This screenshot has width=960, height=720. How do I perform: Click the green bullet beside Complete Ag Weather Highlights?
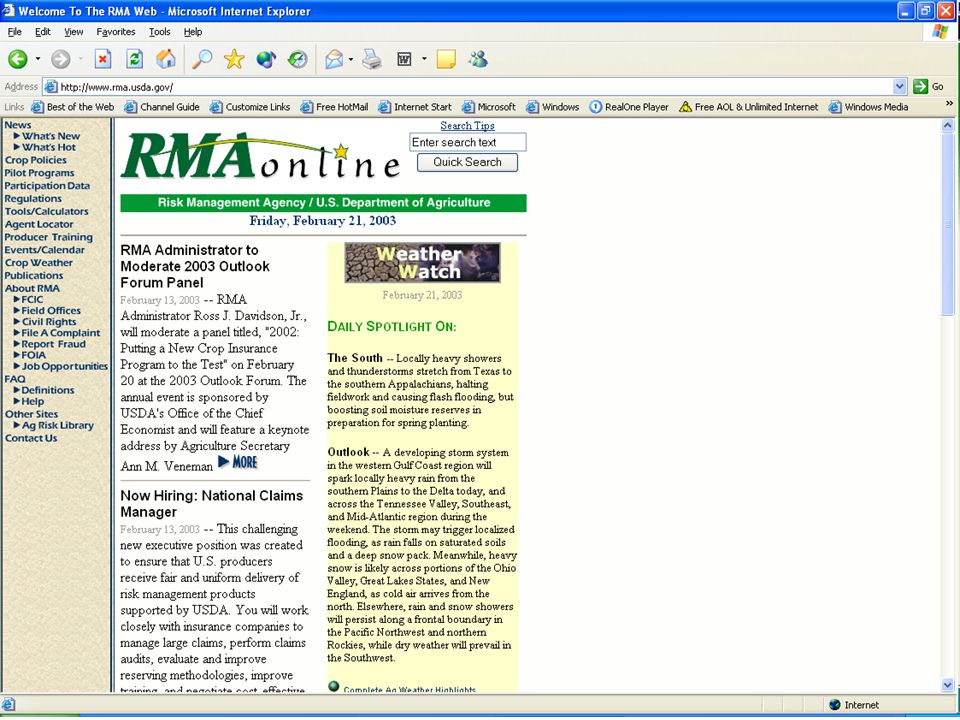coord(334,686)
